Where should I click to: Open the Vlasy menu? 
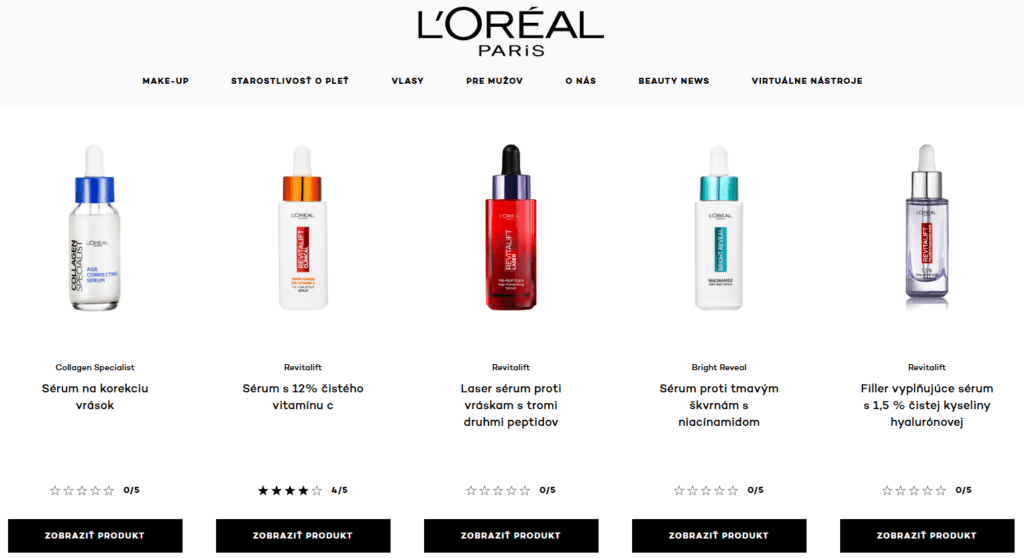coord(408,81)
